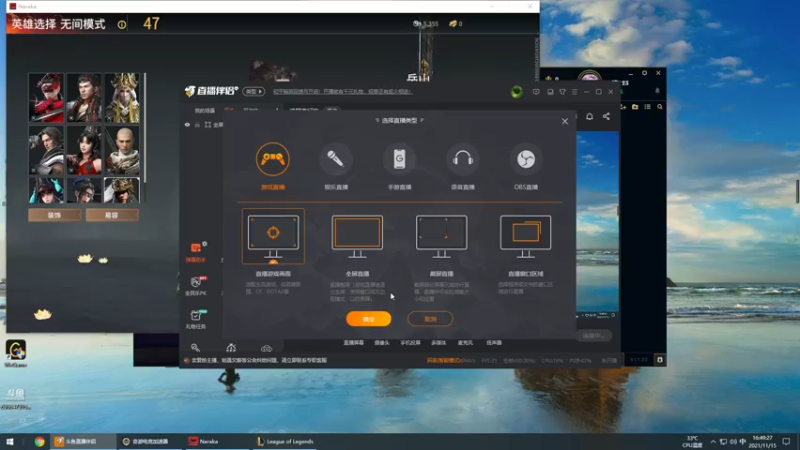
Task: Close the select stream type dialog
Action: [x=565, y=121]
